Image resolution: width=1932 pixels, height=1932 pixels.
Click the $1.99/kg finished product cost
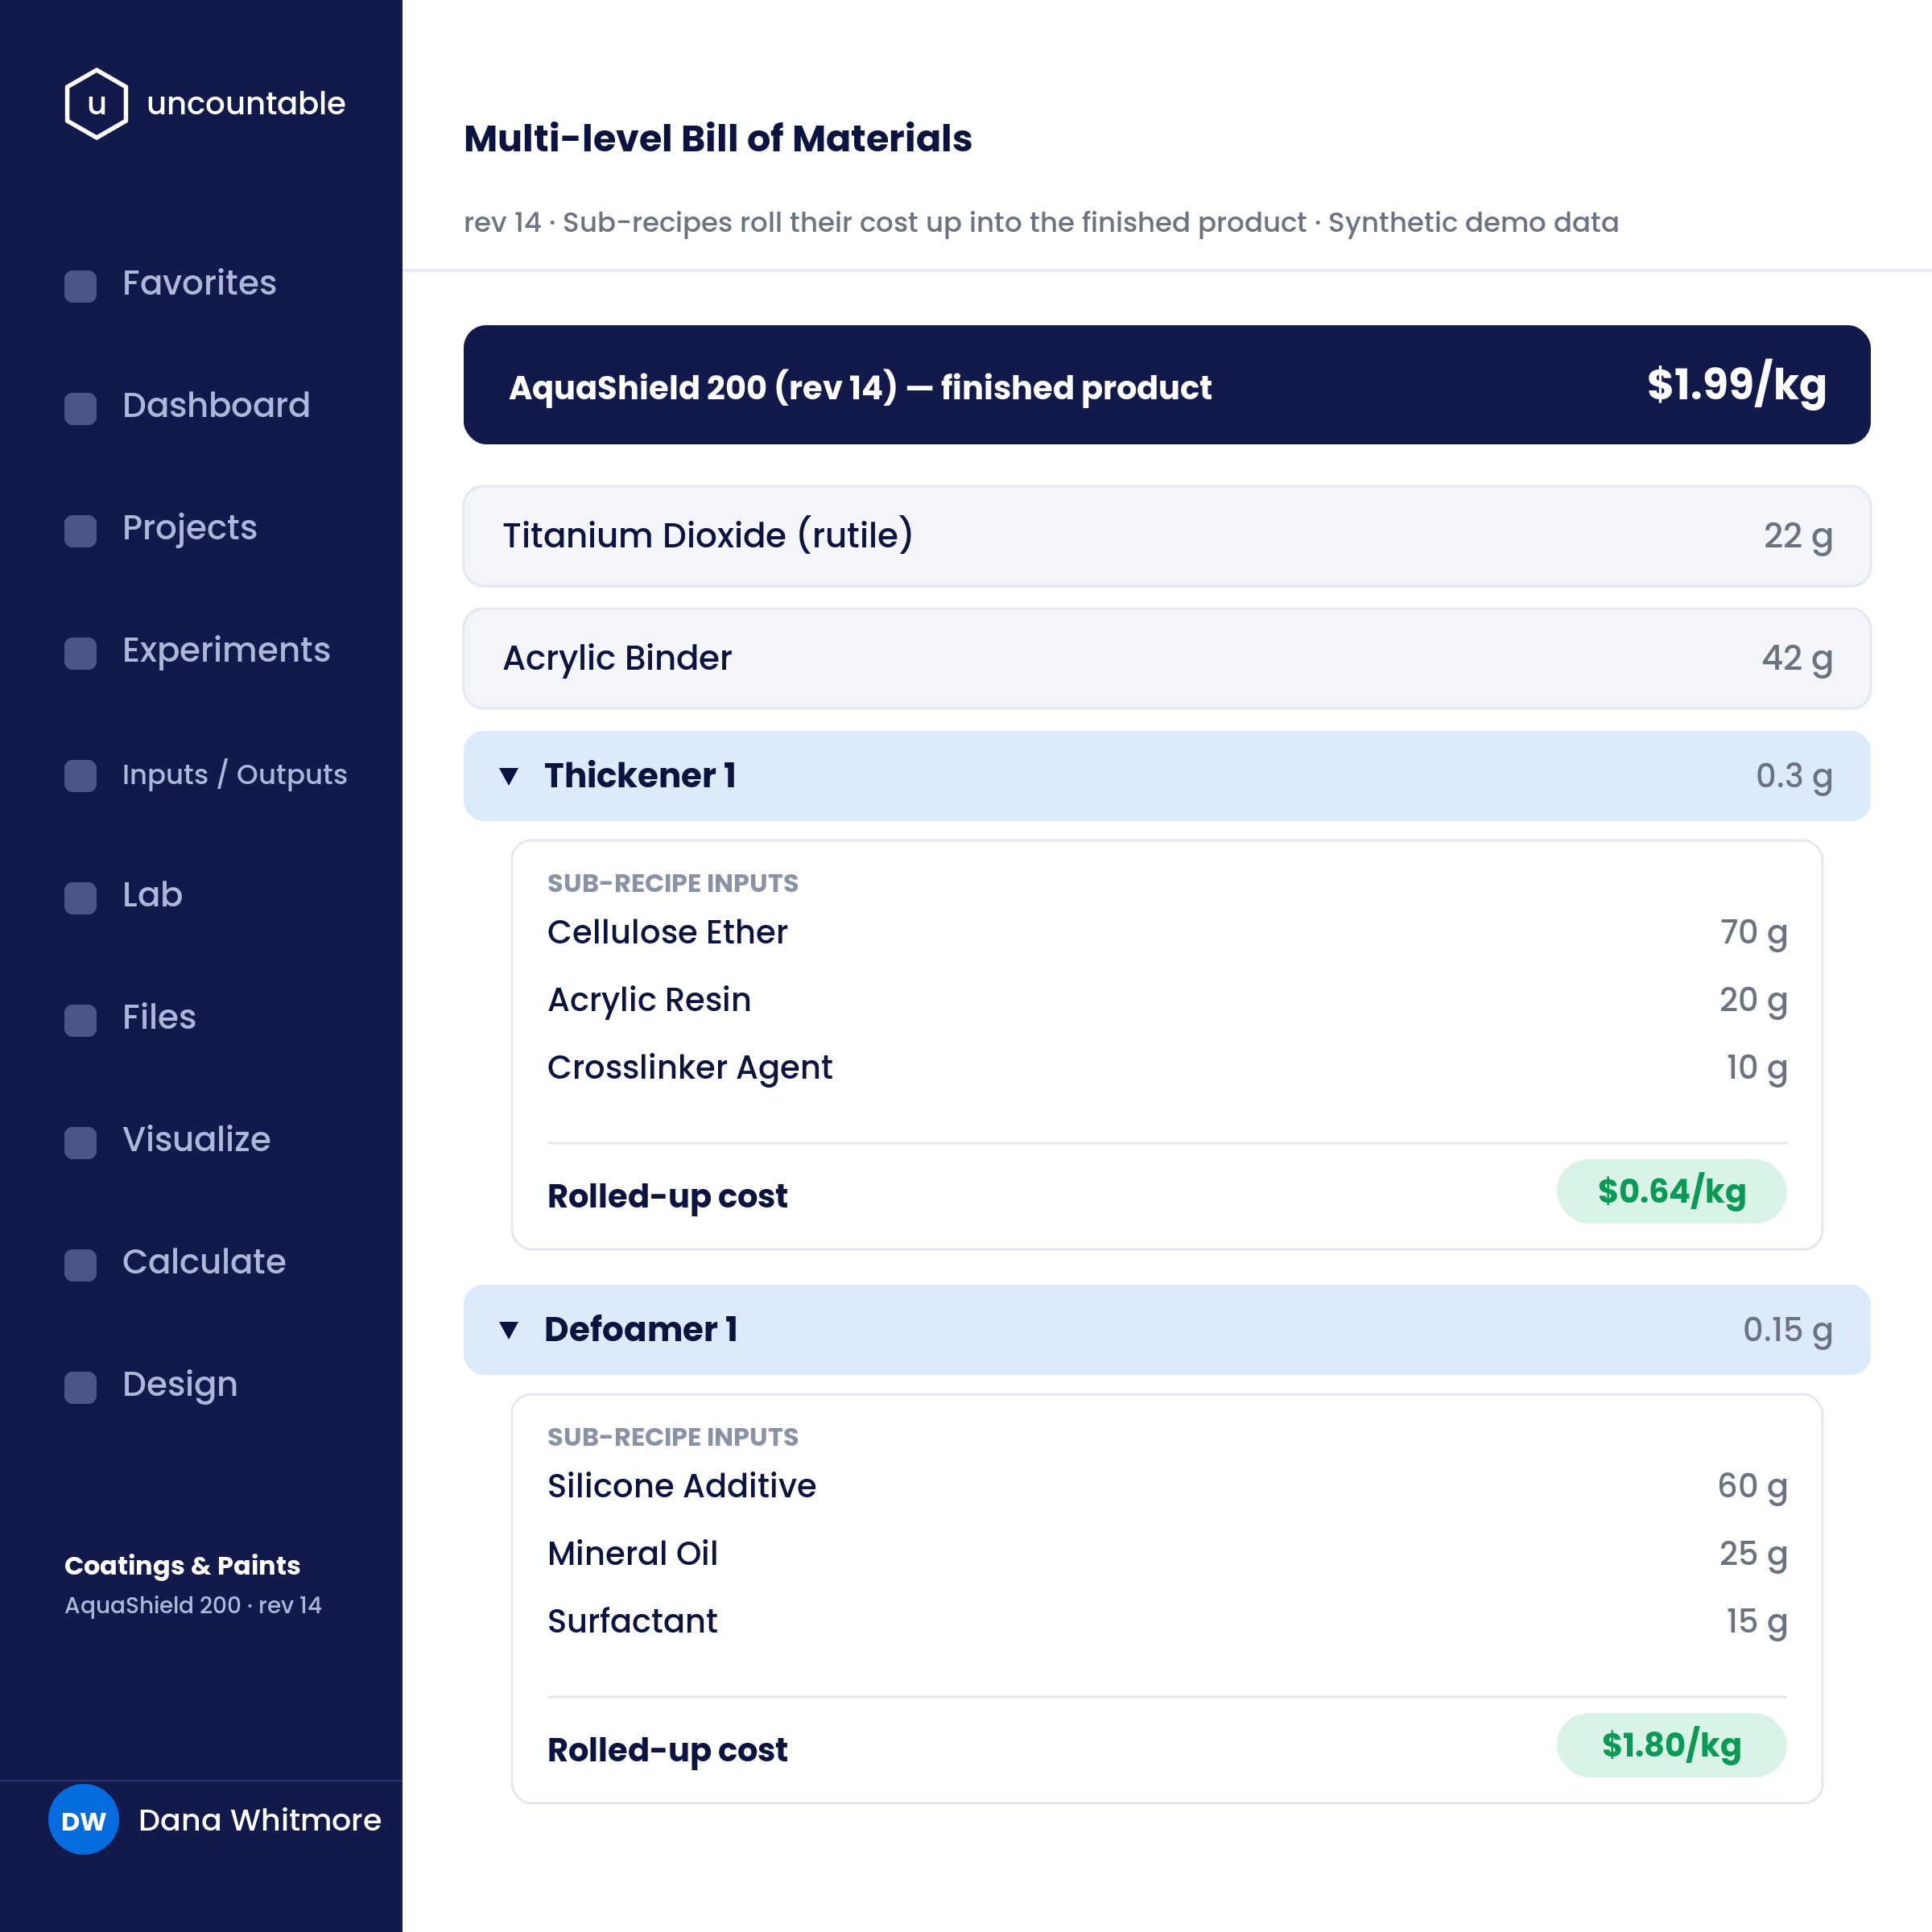click(x=1737, y=385)
